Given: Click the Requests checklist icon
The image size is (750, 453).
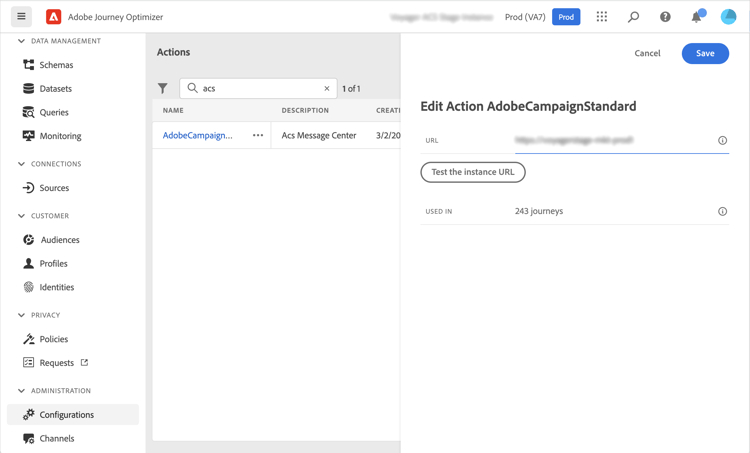Looking at the screenshot, I should (x=29, y=363).
